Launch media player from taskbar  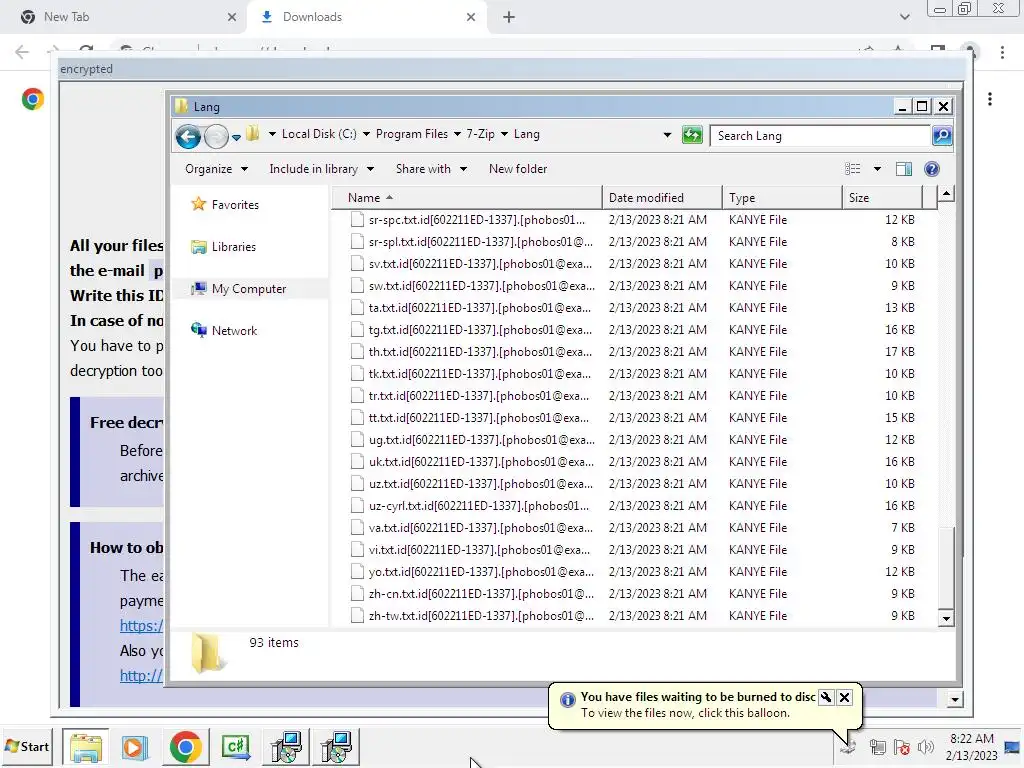[x=135, y=746]
